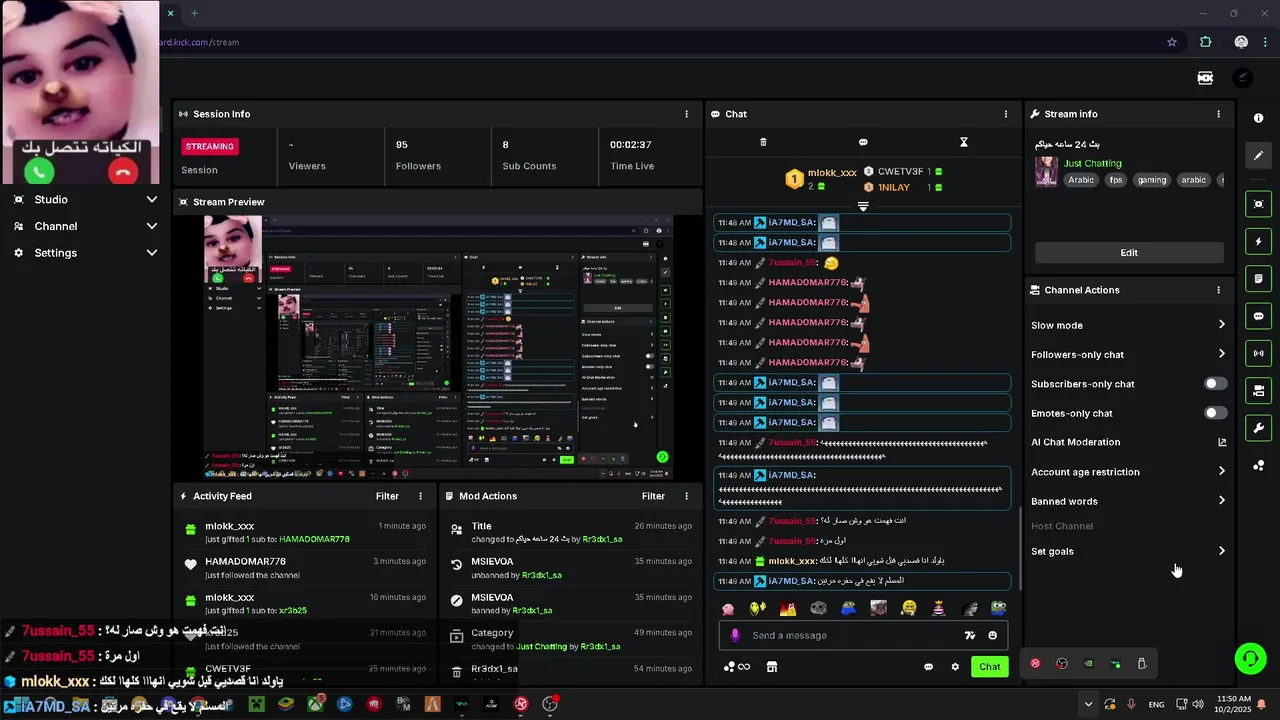Image resolution: width=1280 pixels, height=720 pixels.
Task: Click the hourglass icon in chat header
Action: tap(964, 142)
